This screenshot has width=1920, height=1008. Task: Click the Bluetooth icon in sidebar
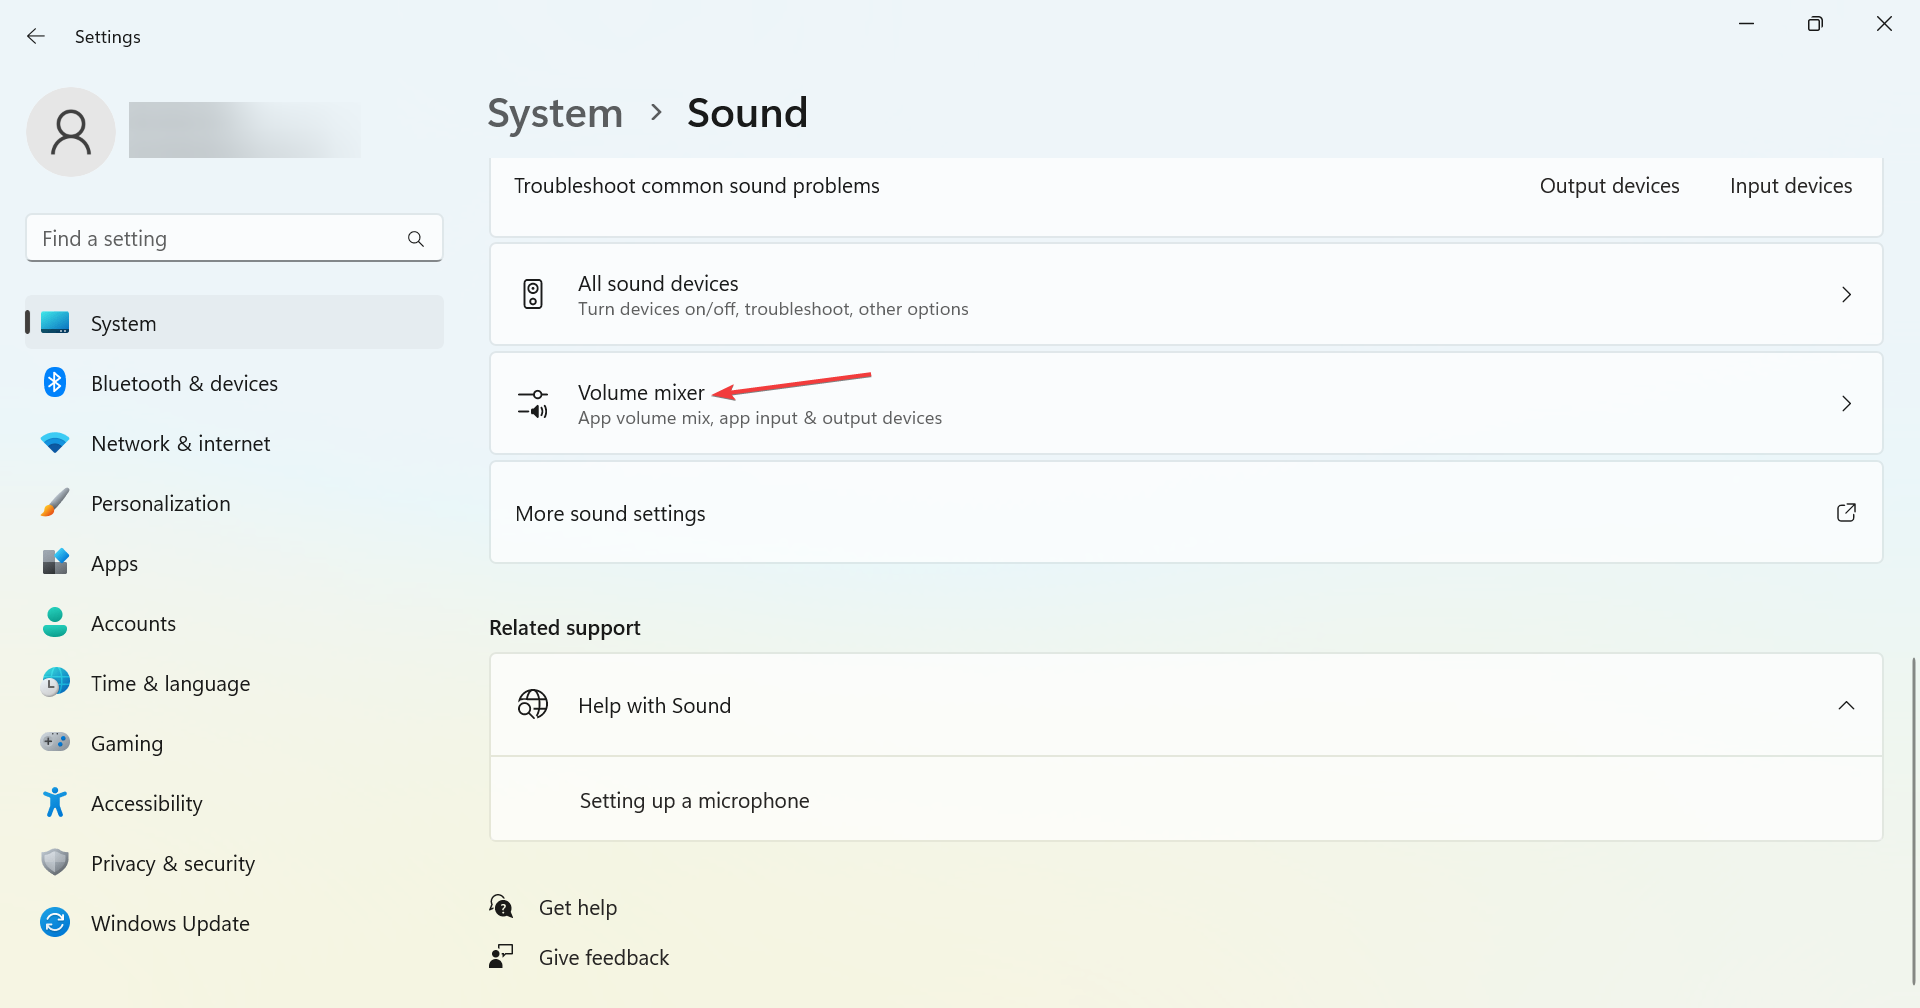pos(55,382)
